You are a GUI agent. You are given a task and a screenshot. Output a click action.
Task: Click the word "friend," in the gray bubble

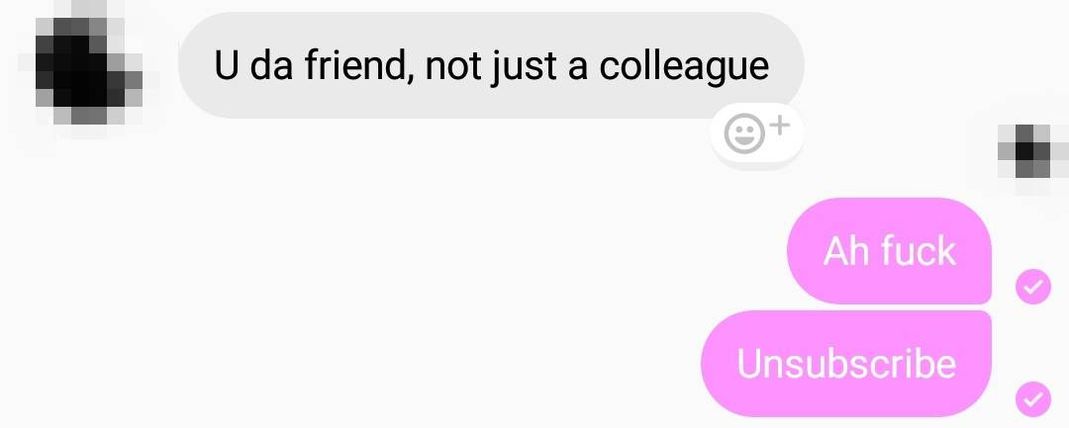click(359, 66)
